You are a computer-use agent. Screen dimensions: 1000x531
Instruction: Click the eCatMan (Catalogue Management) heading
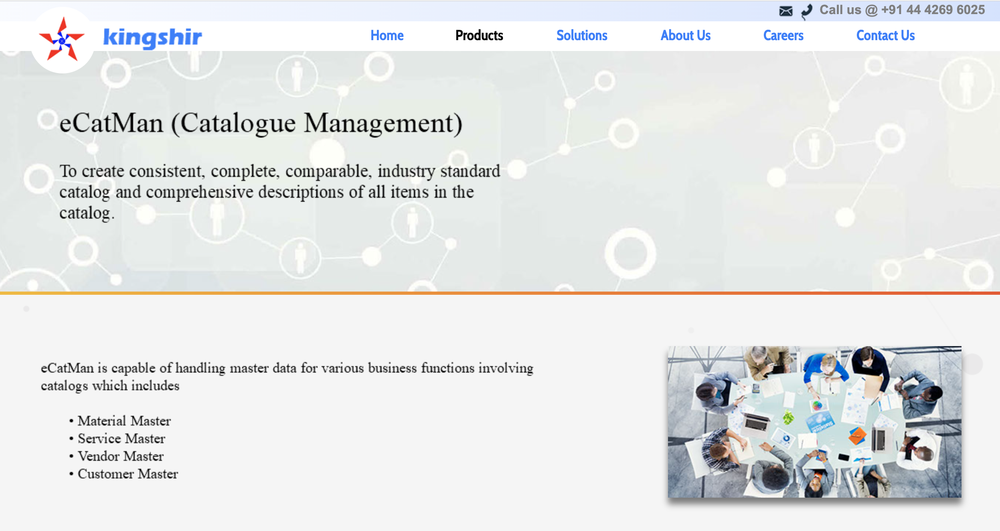tap(261, 123)
